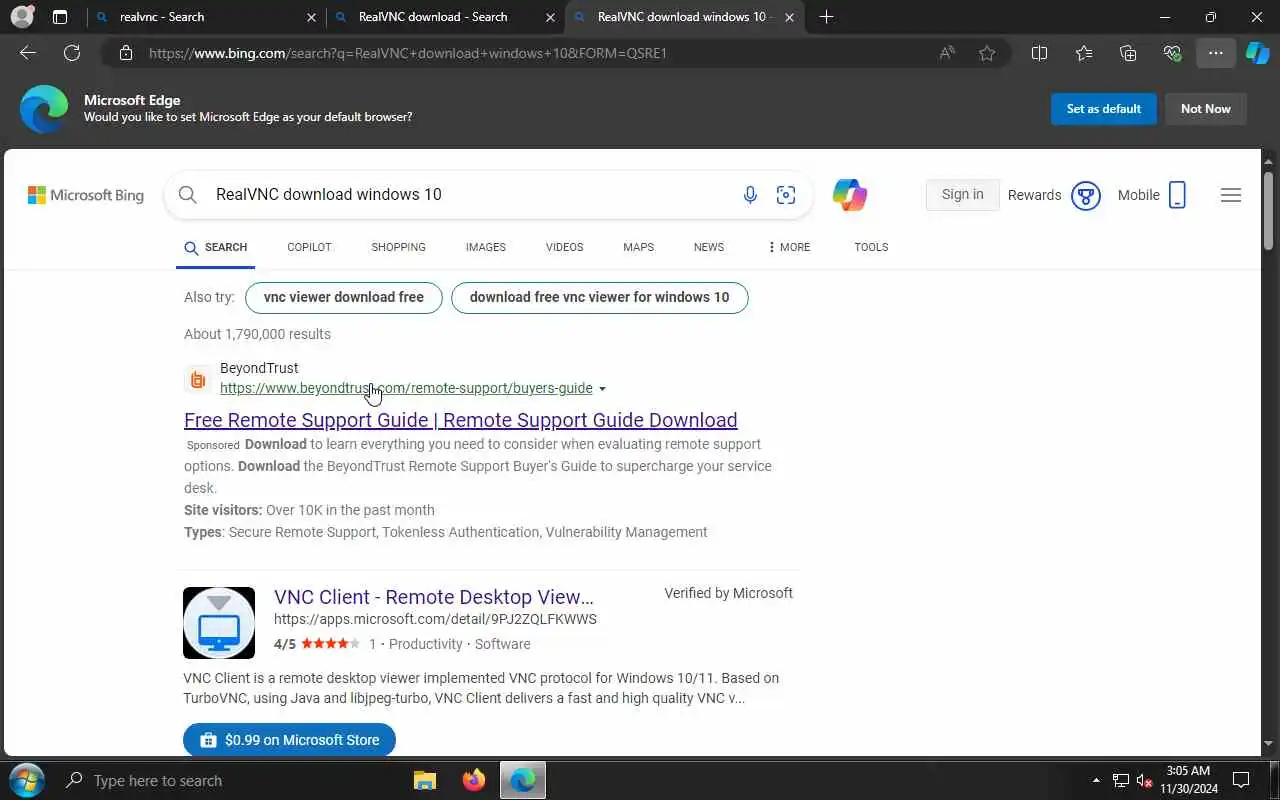
Task: Open the tab actions menu icon
Action: [60, 17]
